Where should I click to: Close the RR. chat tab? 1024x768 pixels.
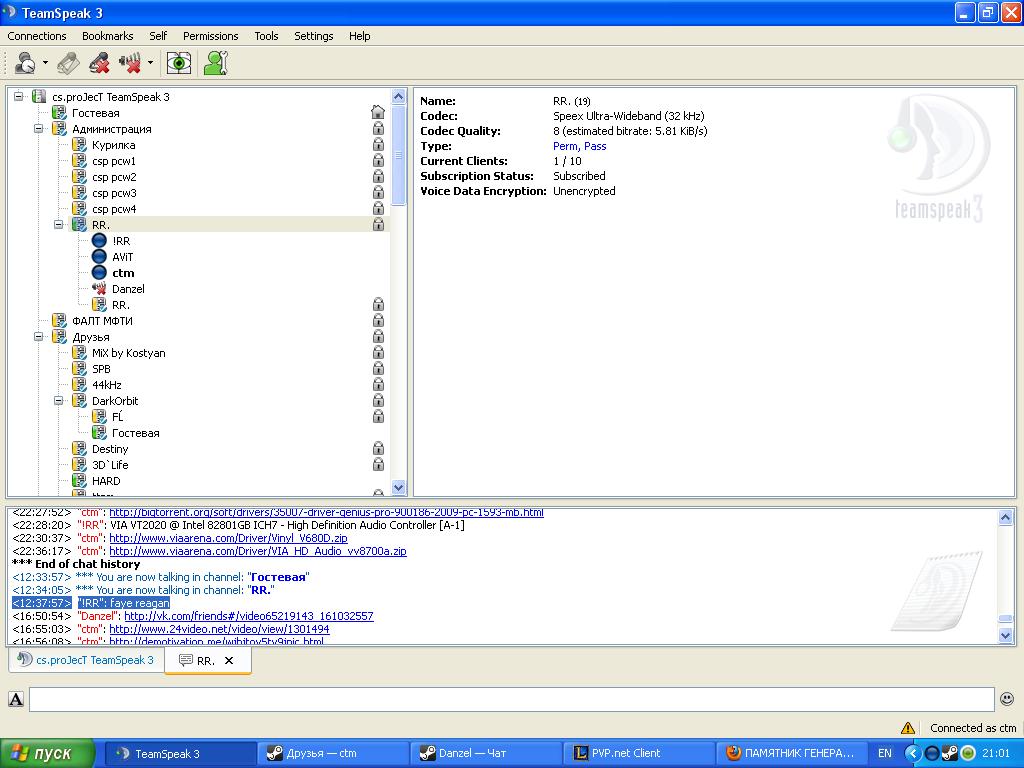point(229,660)
